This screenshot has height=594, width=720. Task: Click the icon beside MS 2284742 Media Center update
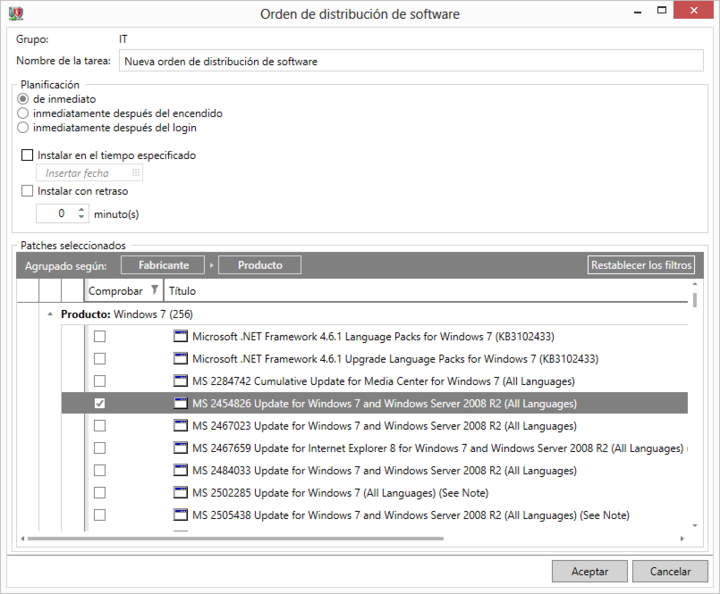(180, 381)
